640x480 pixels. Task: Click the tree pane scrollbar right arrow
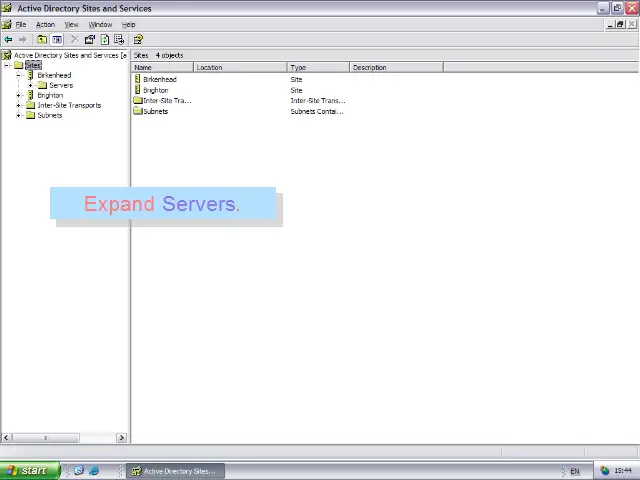pyautogui.click(x=121, y=438)
